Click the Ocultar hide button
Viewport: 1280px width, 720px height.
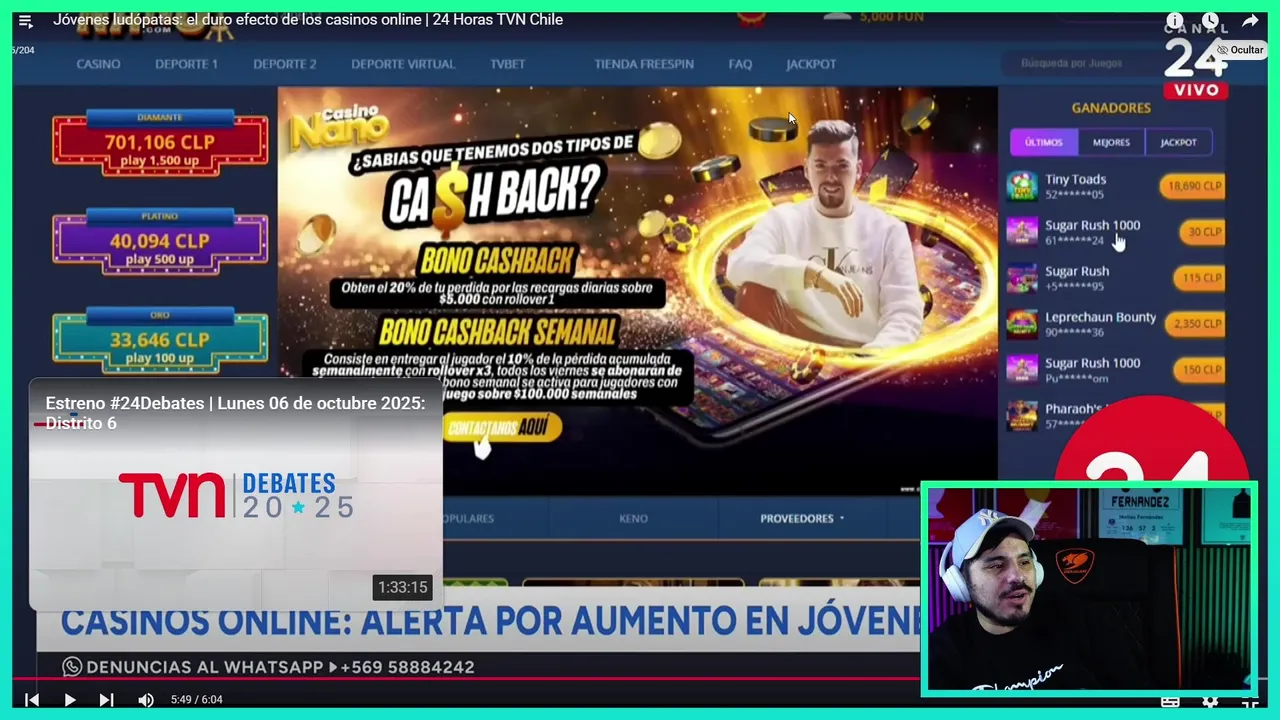[x=1239, y=50]
